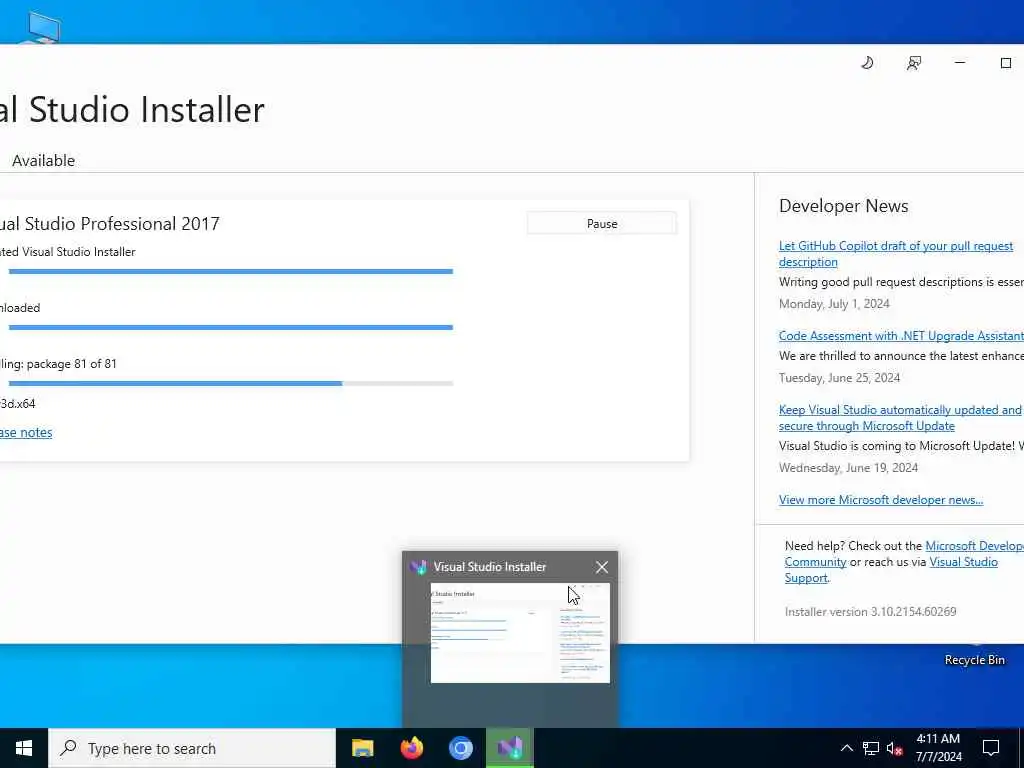Click the Monday, July 1, 2024 date
1024x768 pixels.
point(834,304)
